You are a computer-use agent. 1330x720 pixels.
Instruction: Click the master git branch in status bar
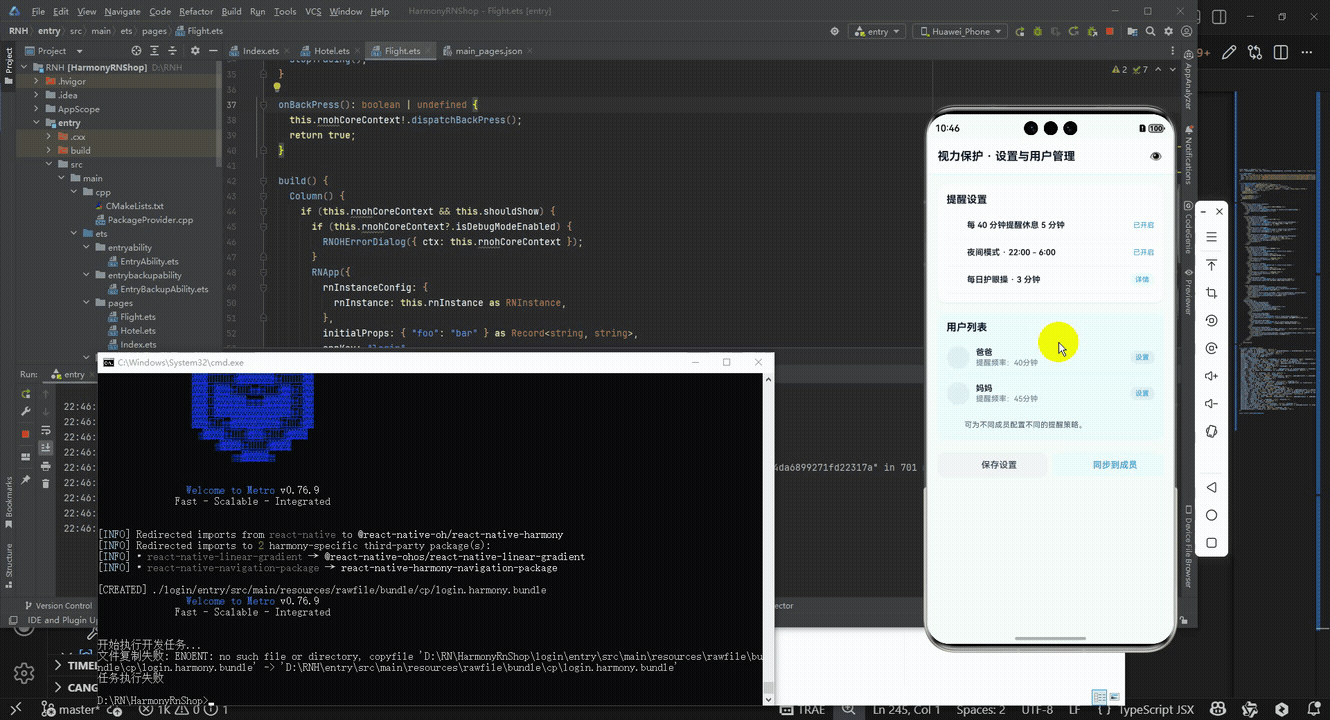point(72,710)
